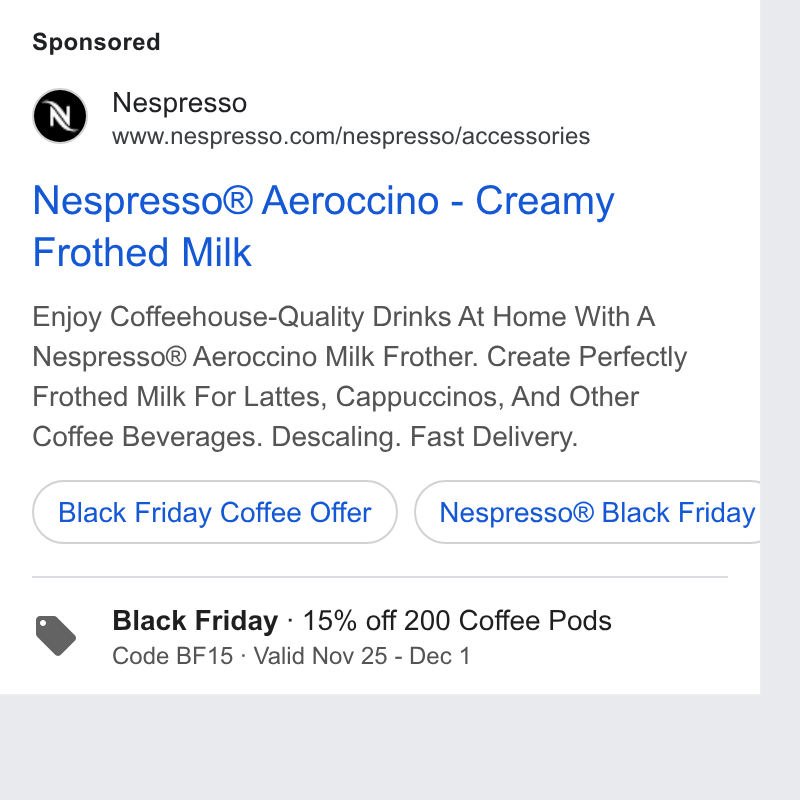Image resolution: width=800 pixels, height=800 pixels.
Task: Open the Nespresso Aeroccino headline link
Action: (x=323, y=226)
